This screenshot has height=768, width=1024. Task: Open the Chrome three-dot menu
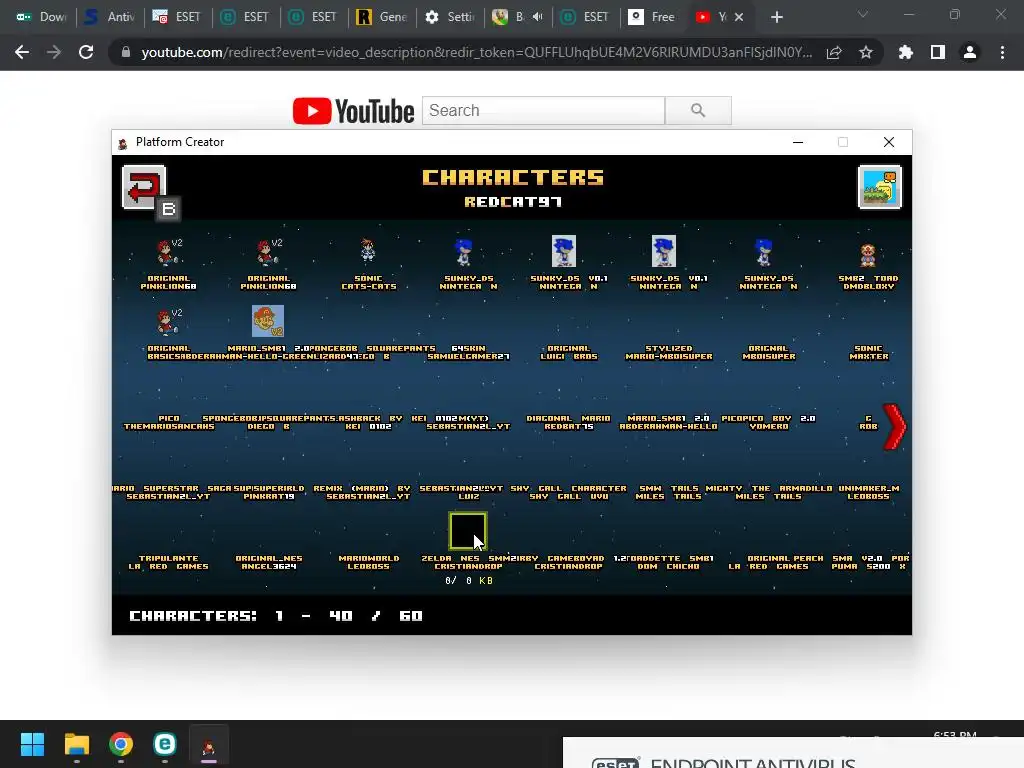coord(1002,52)
